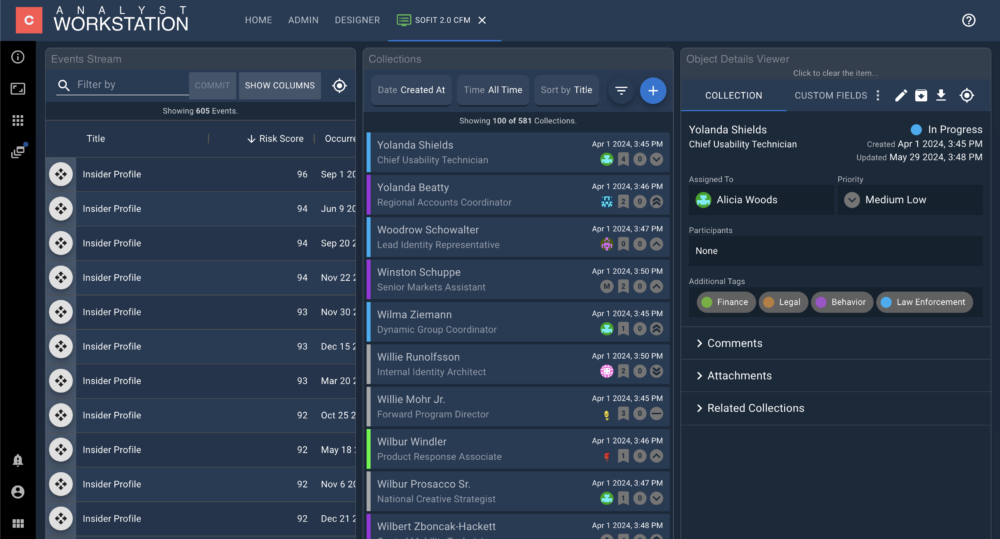Click the bookmark icon on Yolanda Beatty card
1000x539 pixels.
tap(623, 202)
